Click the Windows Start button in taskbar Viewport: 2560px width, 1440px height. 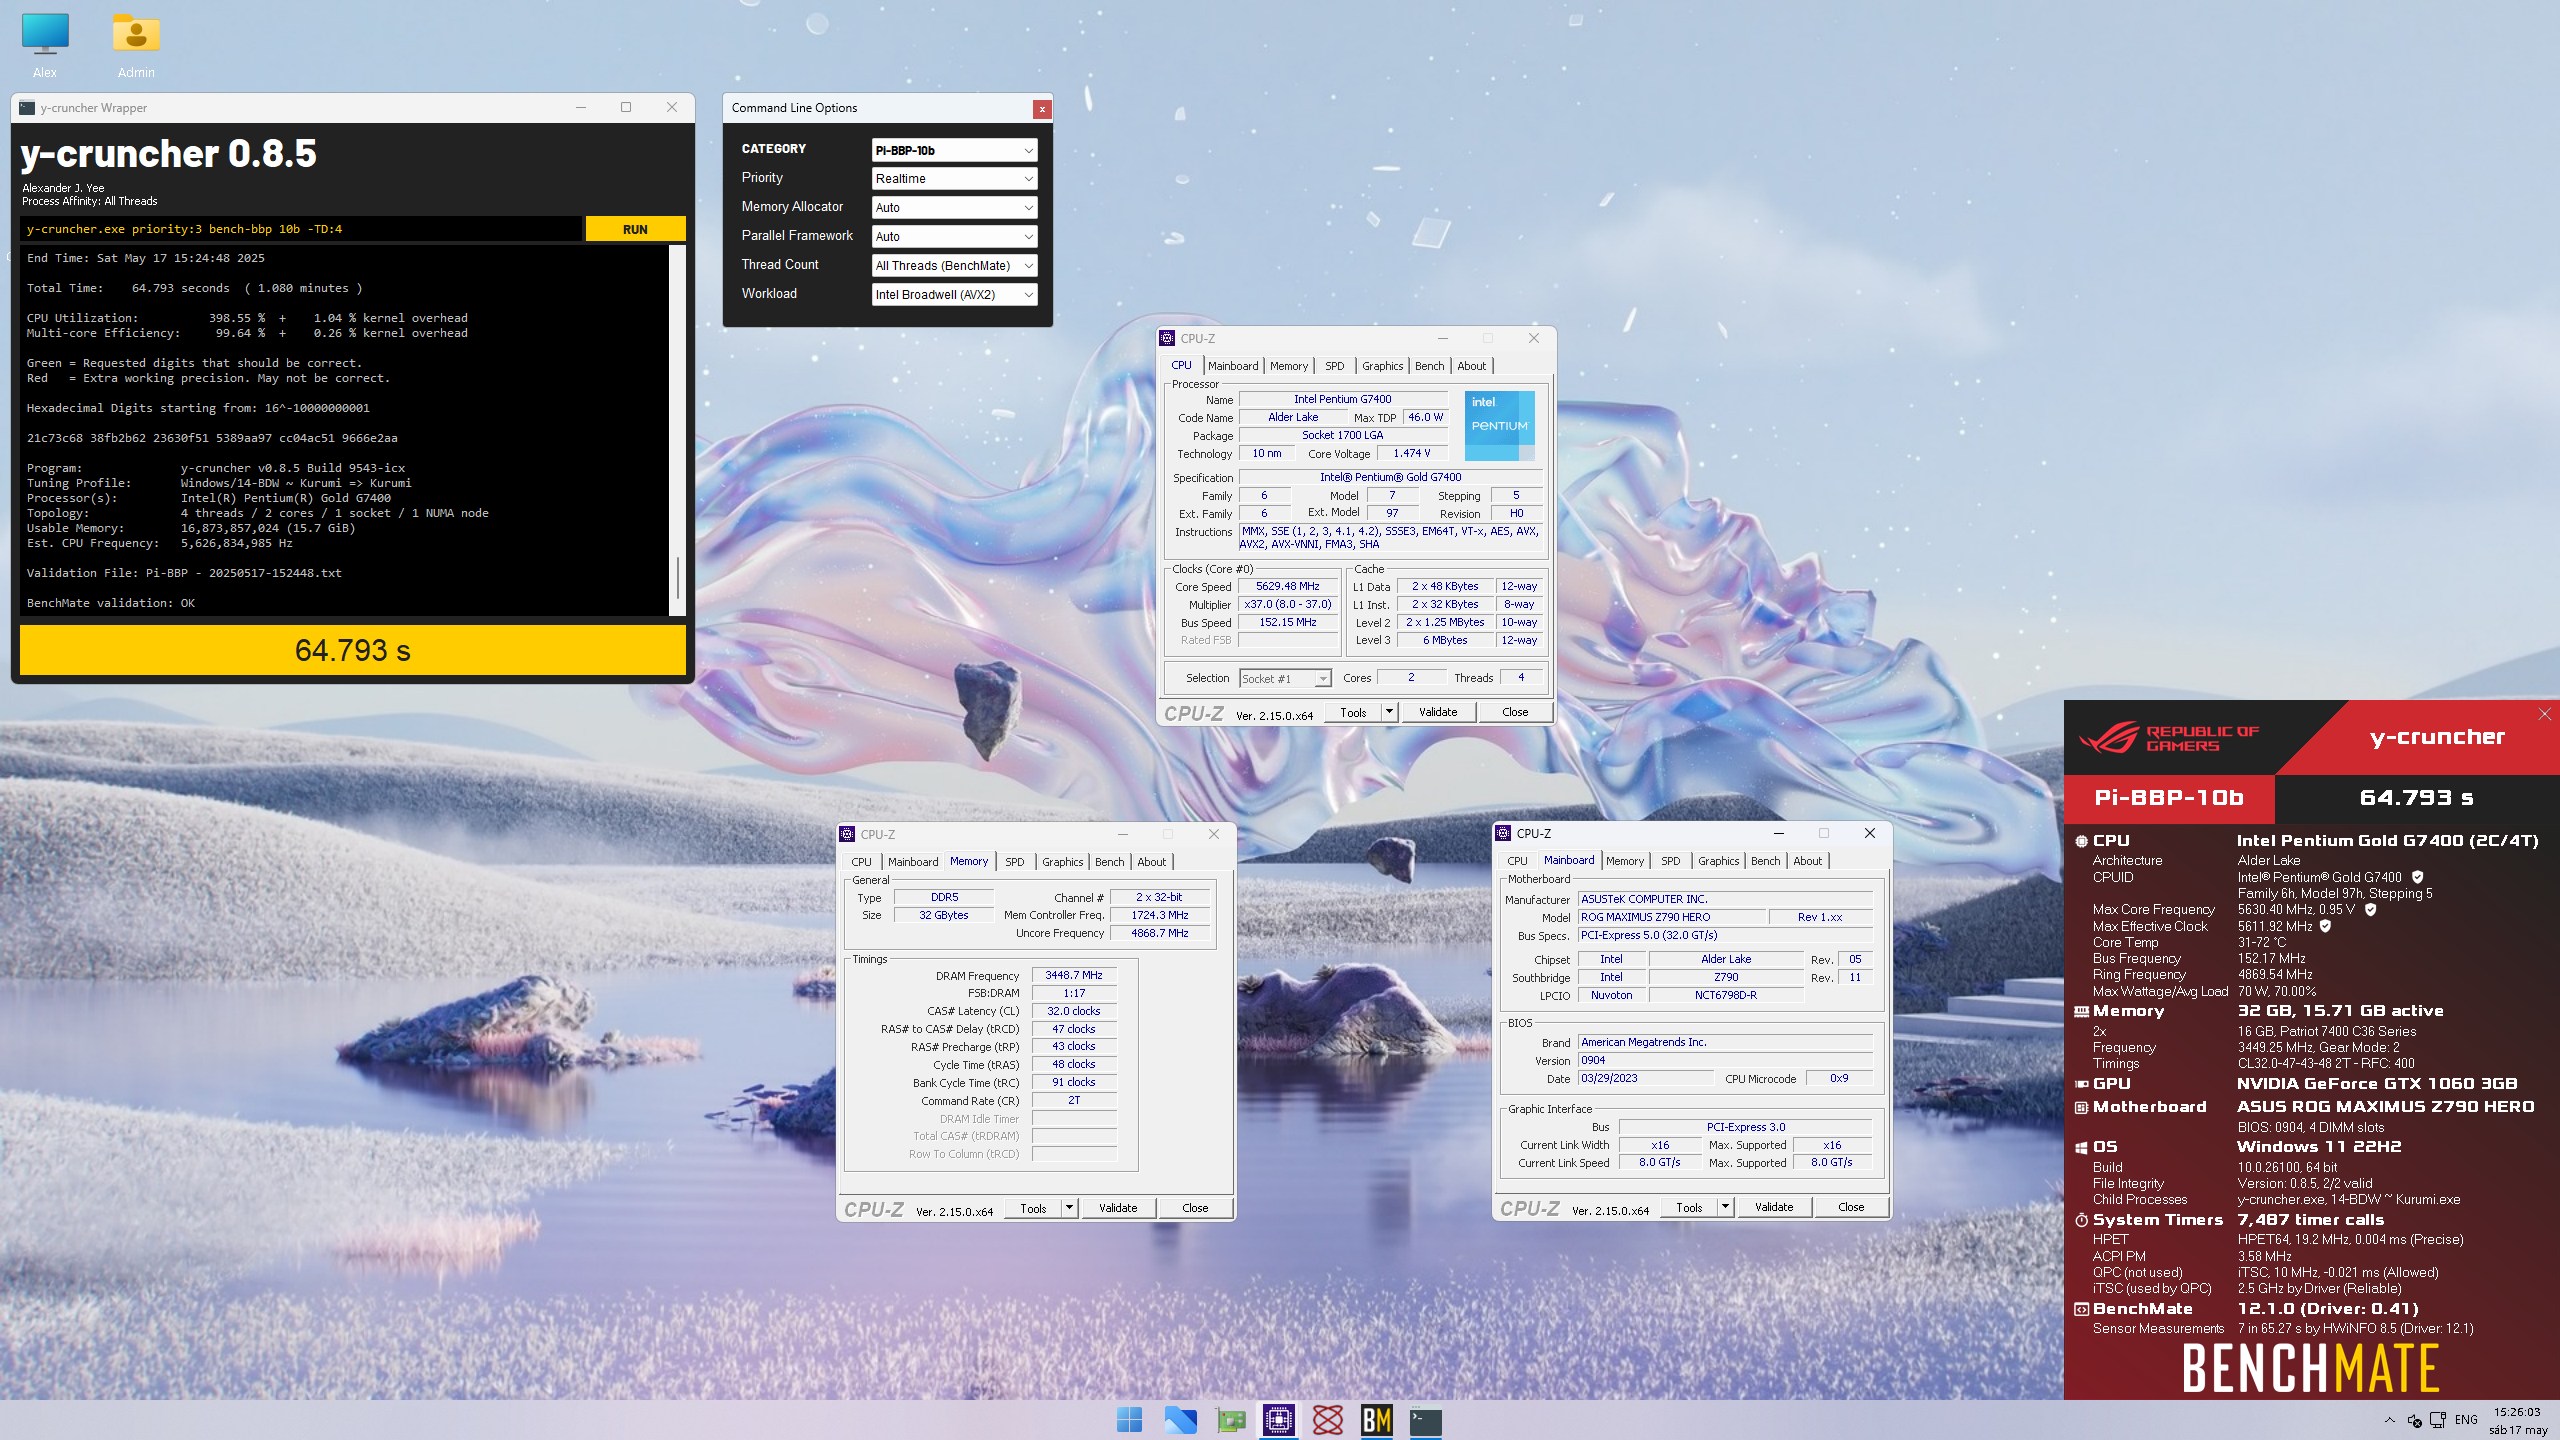coord(1129,1420)
